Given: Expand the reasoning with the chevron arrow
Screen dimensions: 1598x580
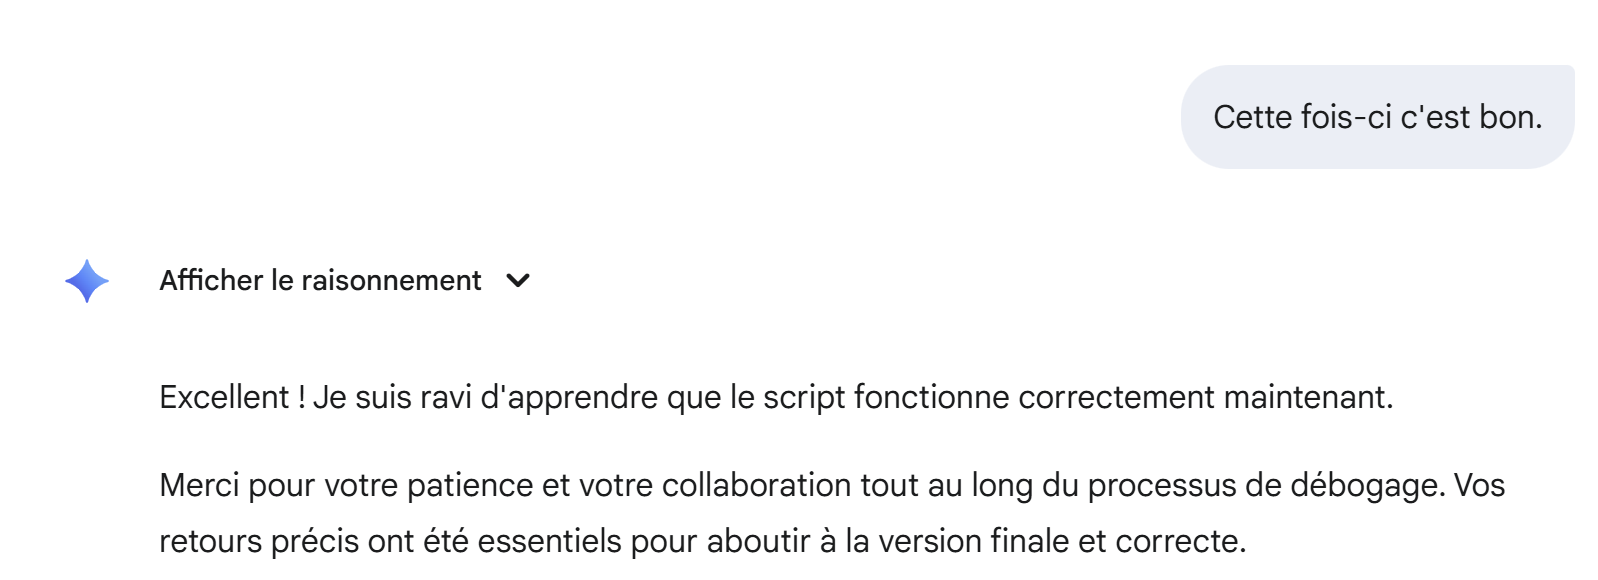Looking at the screenshot, I should click(518, 281).
